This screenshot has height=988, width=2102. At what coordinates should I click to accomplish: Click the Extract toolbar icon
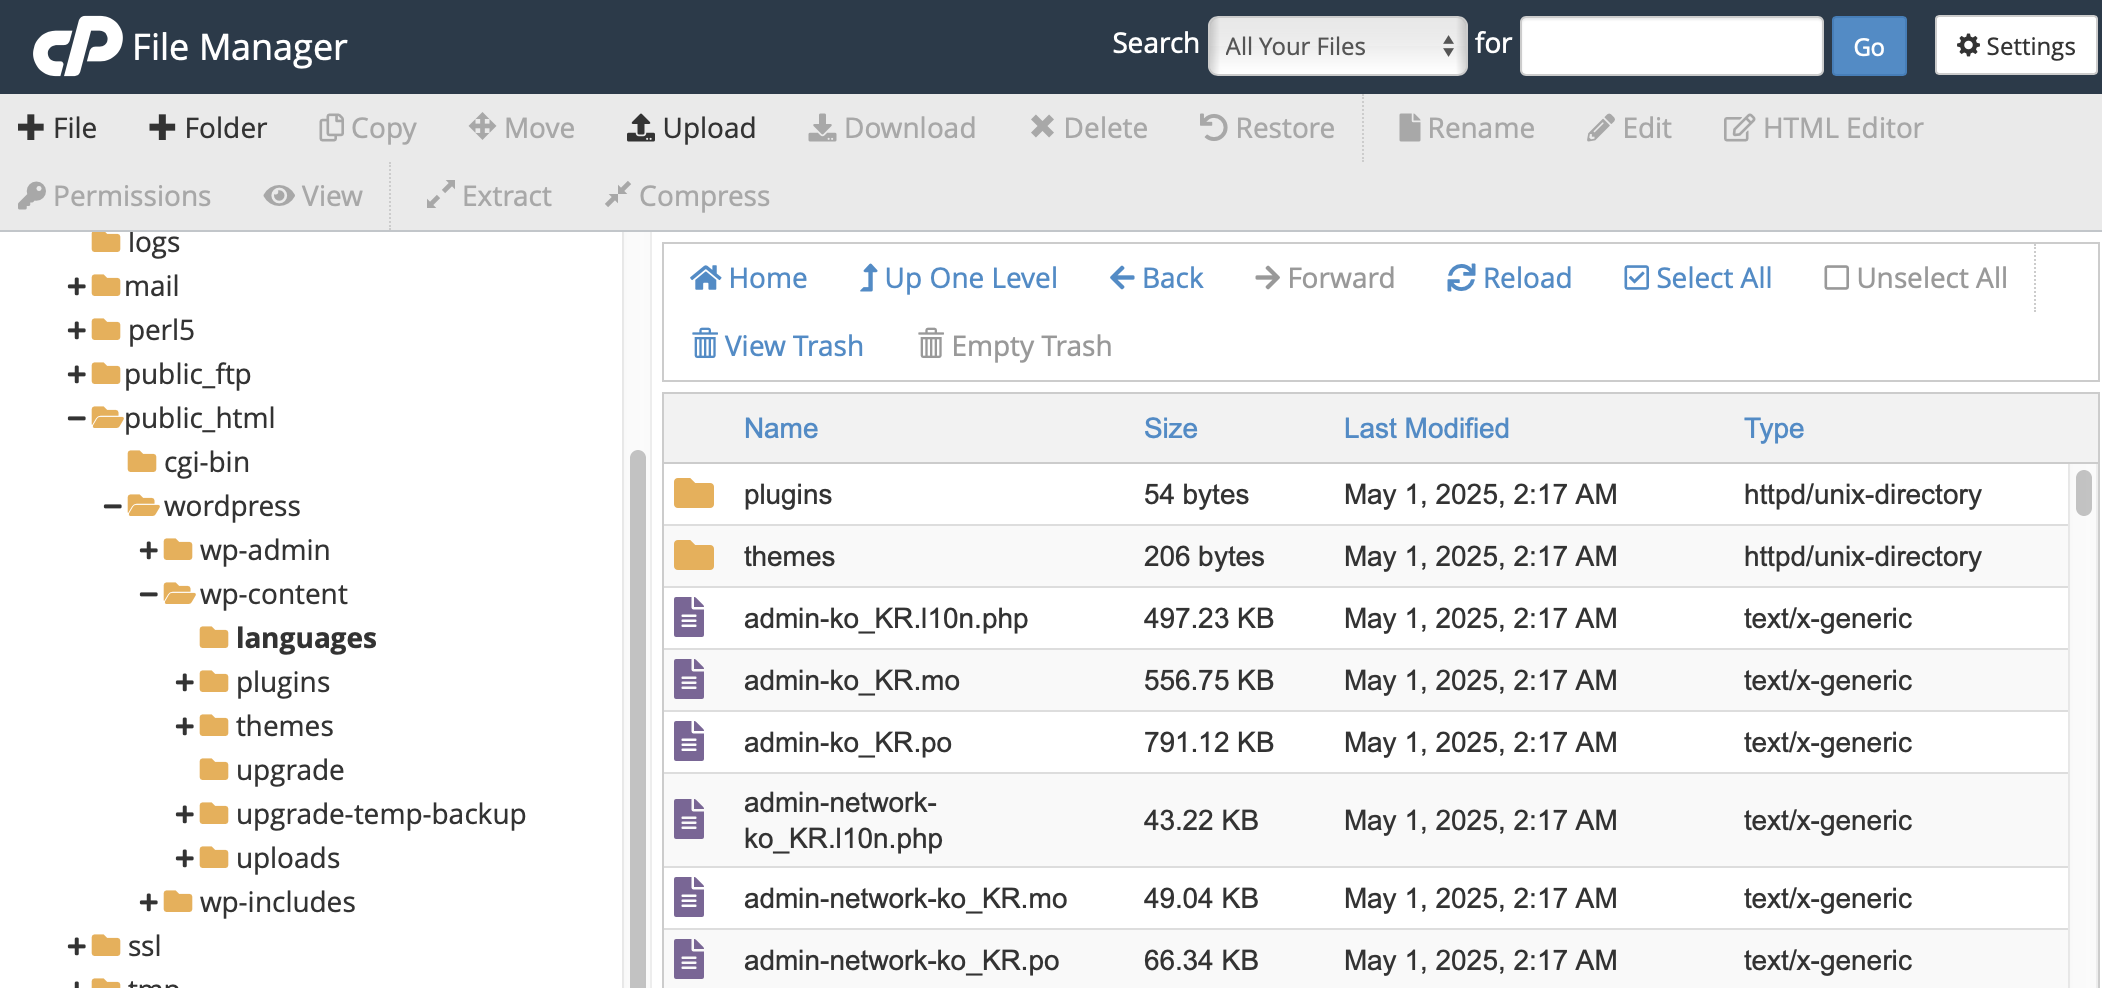pos(440,195)
